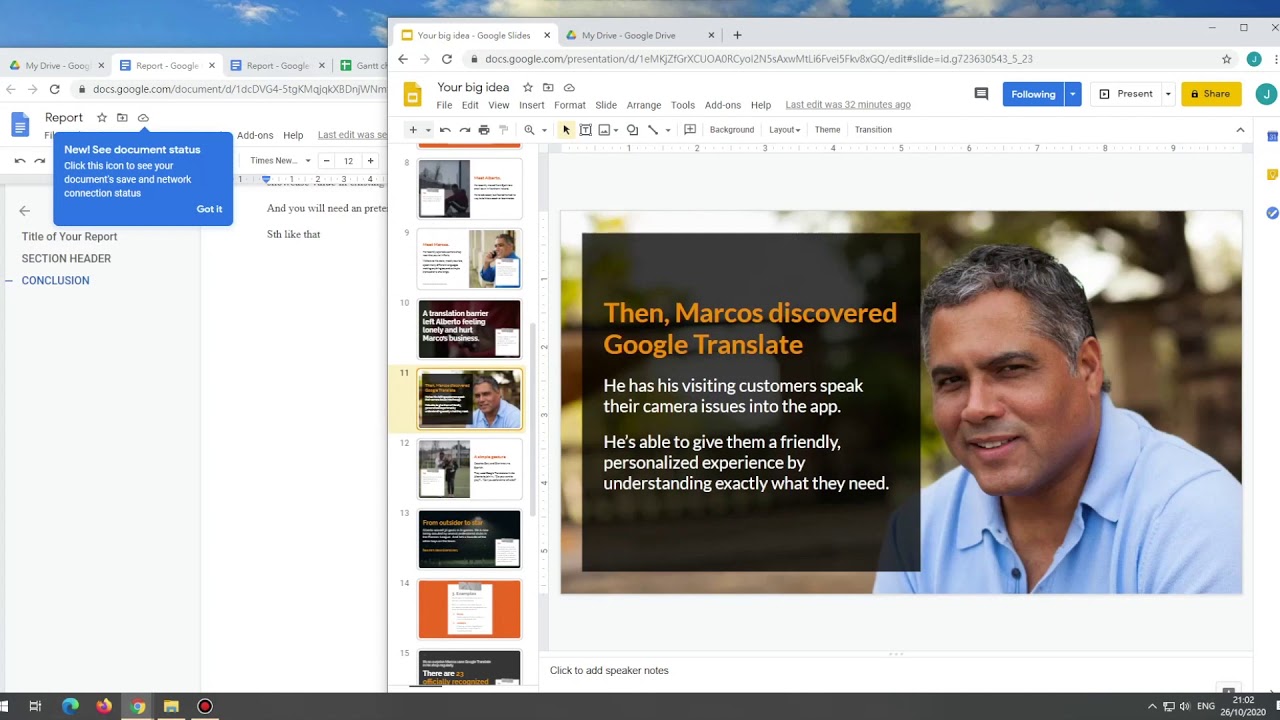The height and width of the screenshot is (720, 1280).
Task: Open the Tools menu in Slides
Action: [683, 105]
